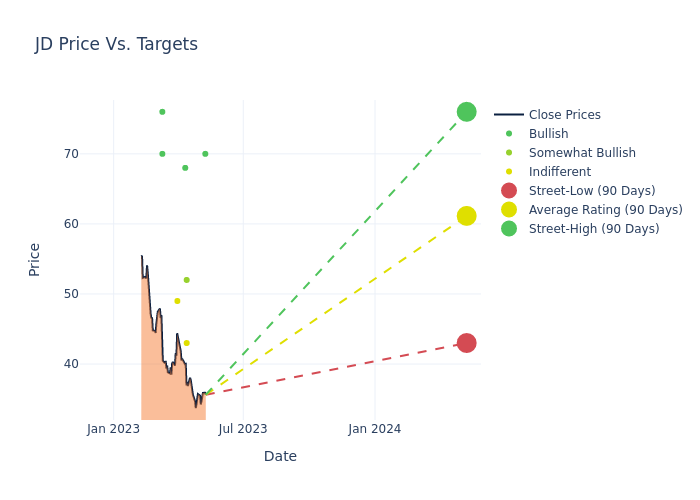Click the somewhat bullish dot near 43

pyautogui.click(x=186, y=343)
